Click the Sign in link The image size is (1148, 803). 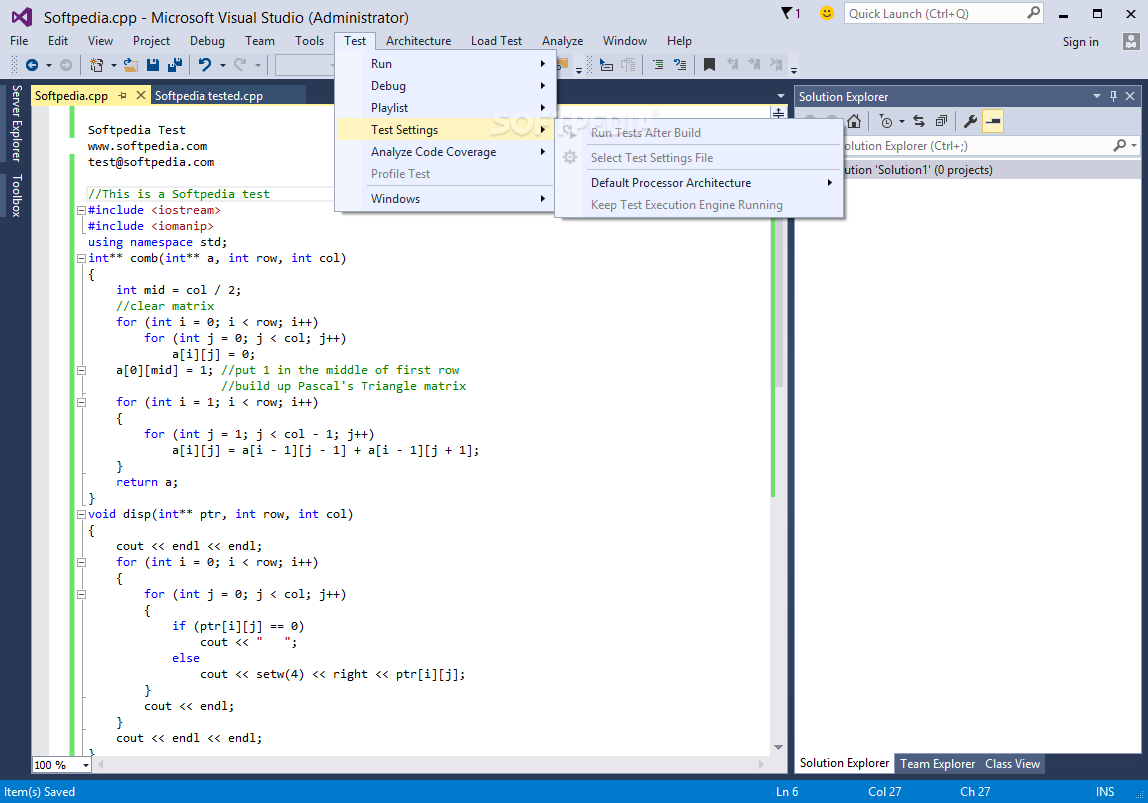coord(1081,42)
